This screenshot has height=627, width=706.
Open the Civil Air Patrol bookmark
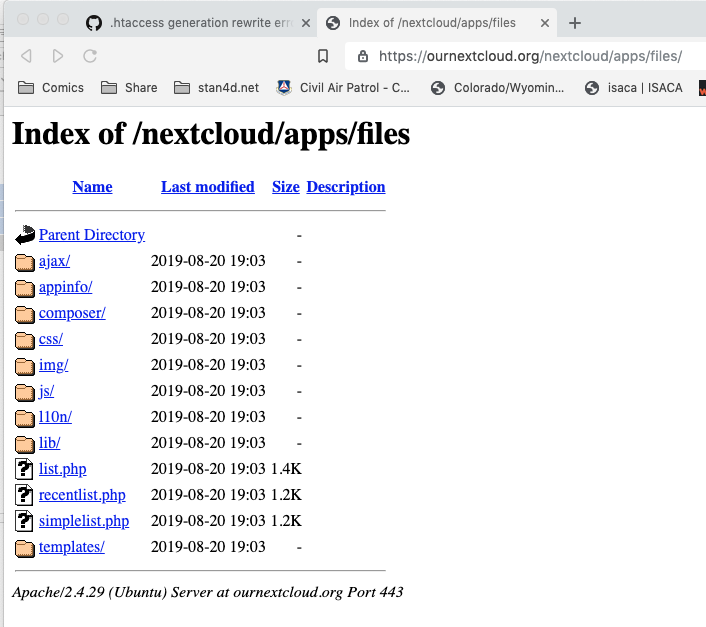[x=343, y=88]
